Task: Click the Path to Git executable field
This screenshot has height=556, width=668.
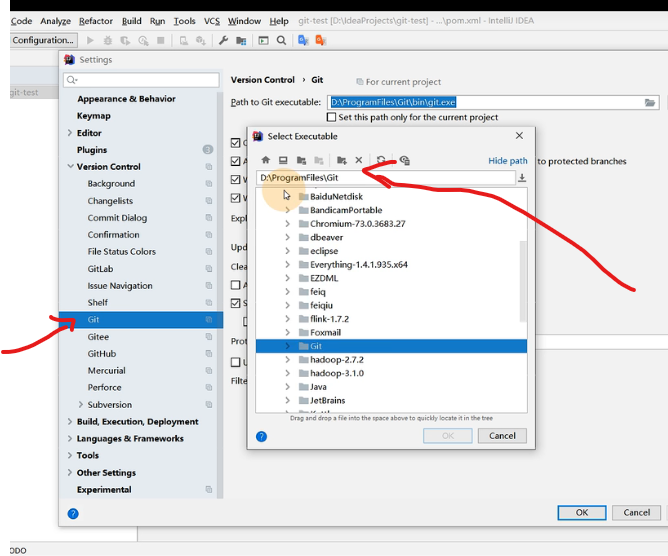Action: click(x=493, y=102)
